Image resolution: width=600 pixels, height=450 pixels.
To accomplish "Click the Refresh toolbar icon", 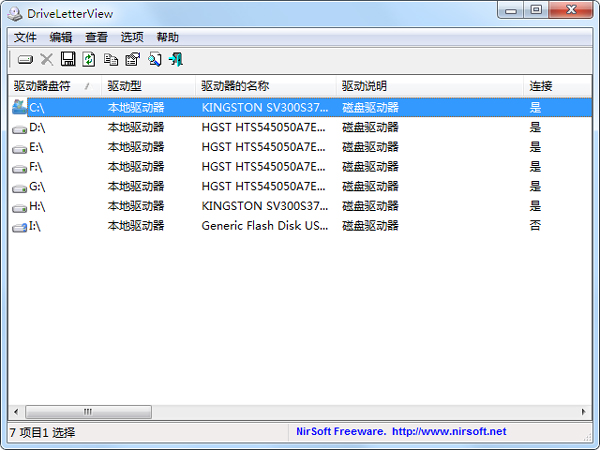I will click(89, 60).
